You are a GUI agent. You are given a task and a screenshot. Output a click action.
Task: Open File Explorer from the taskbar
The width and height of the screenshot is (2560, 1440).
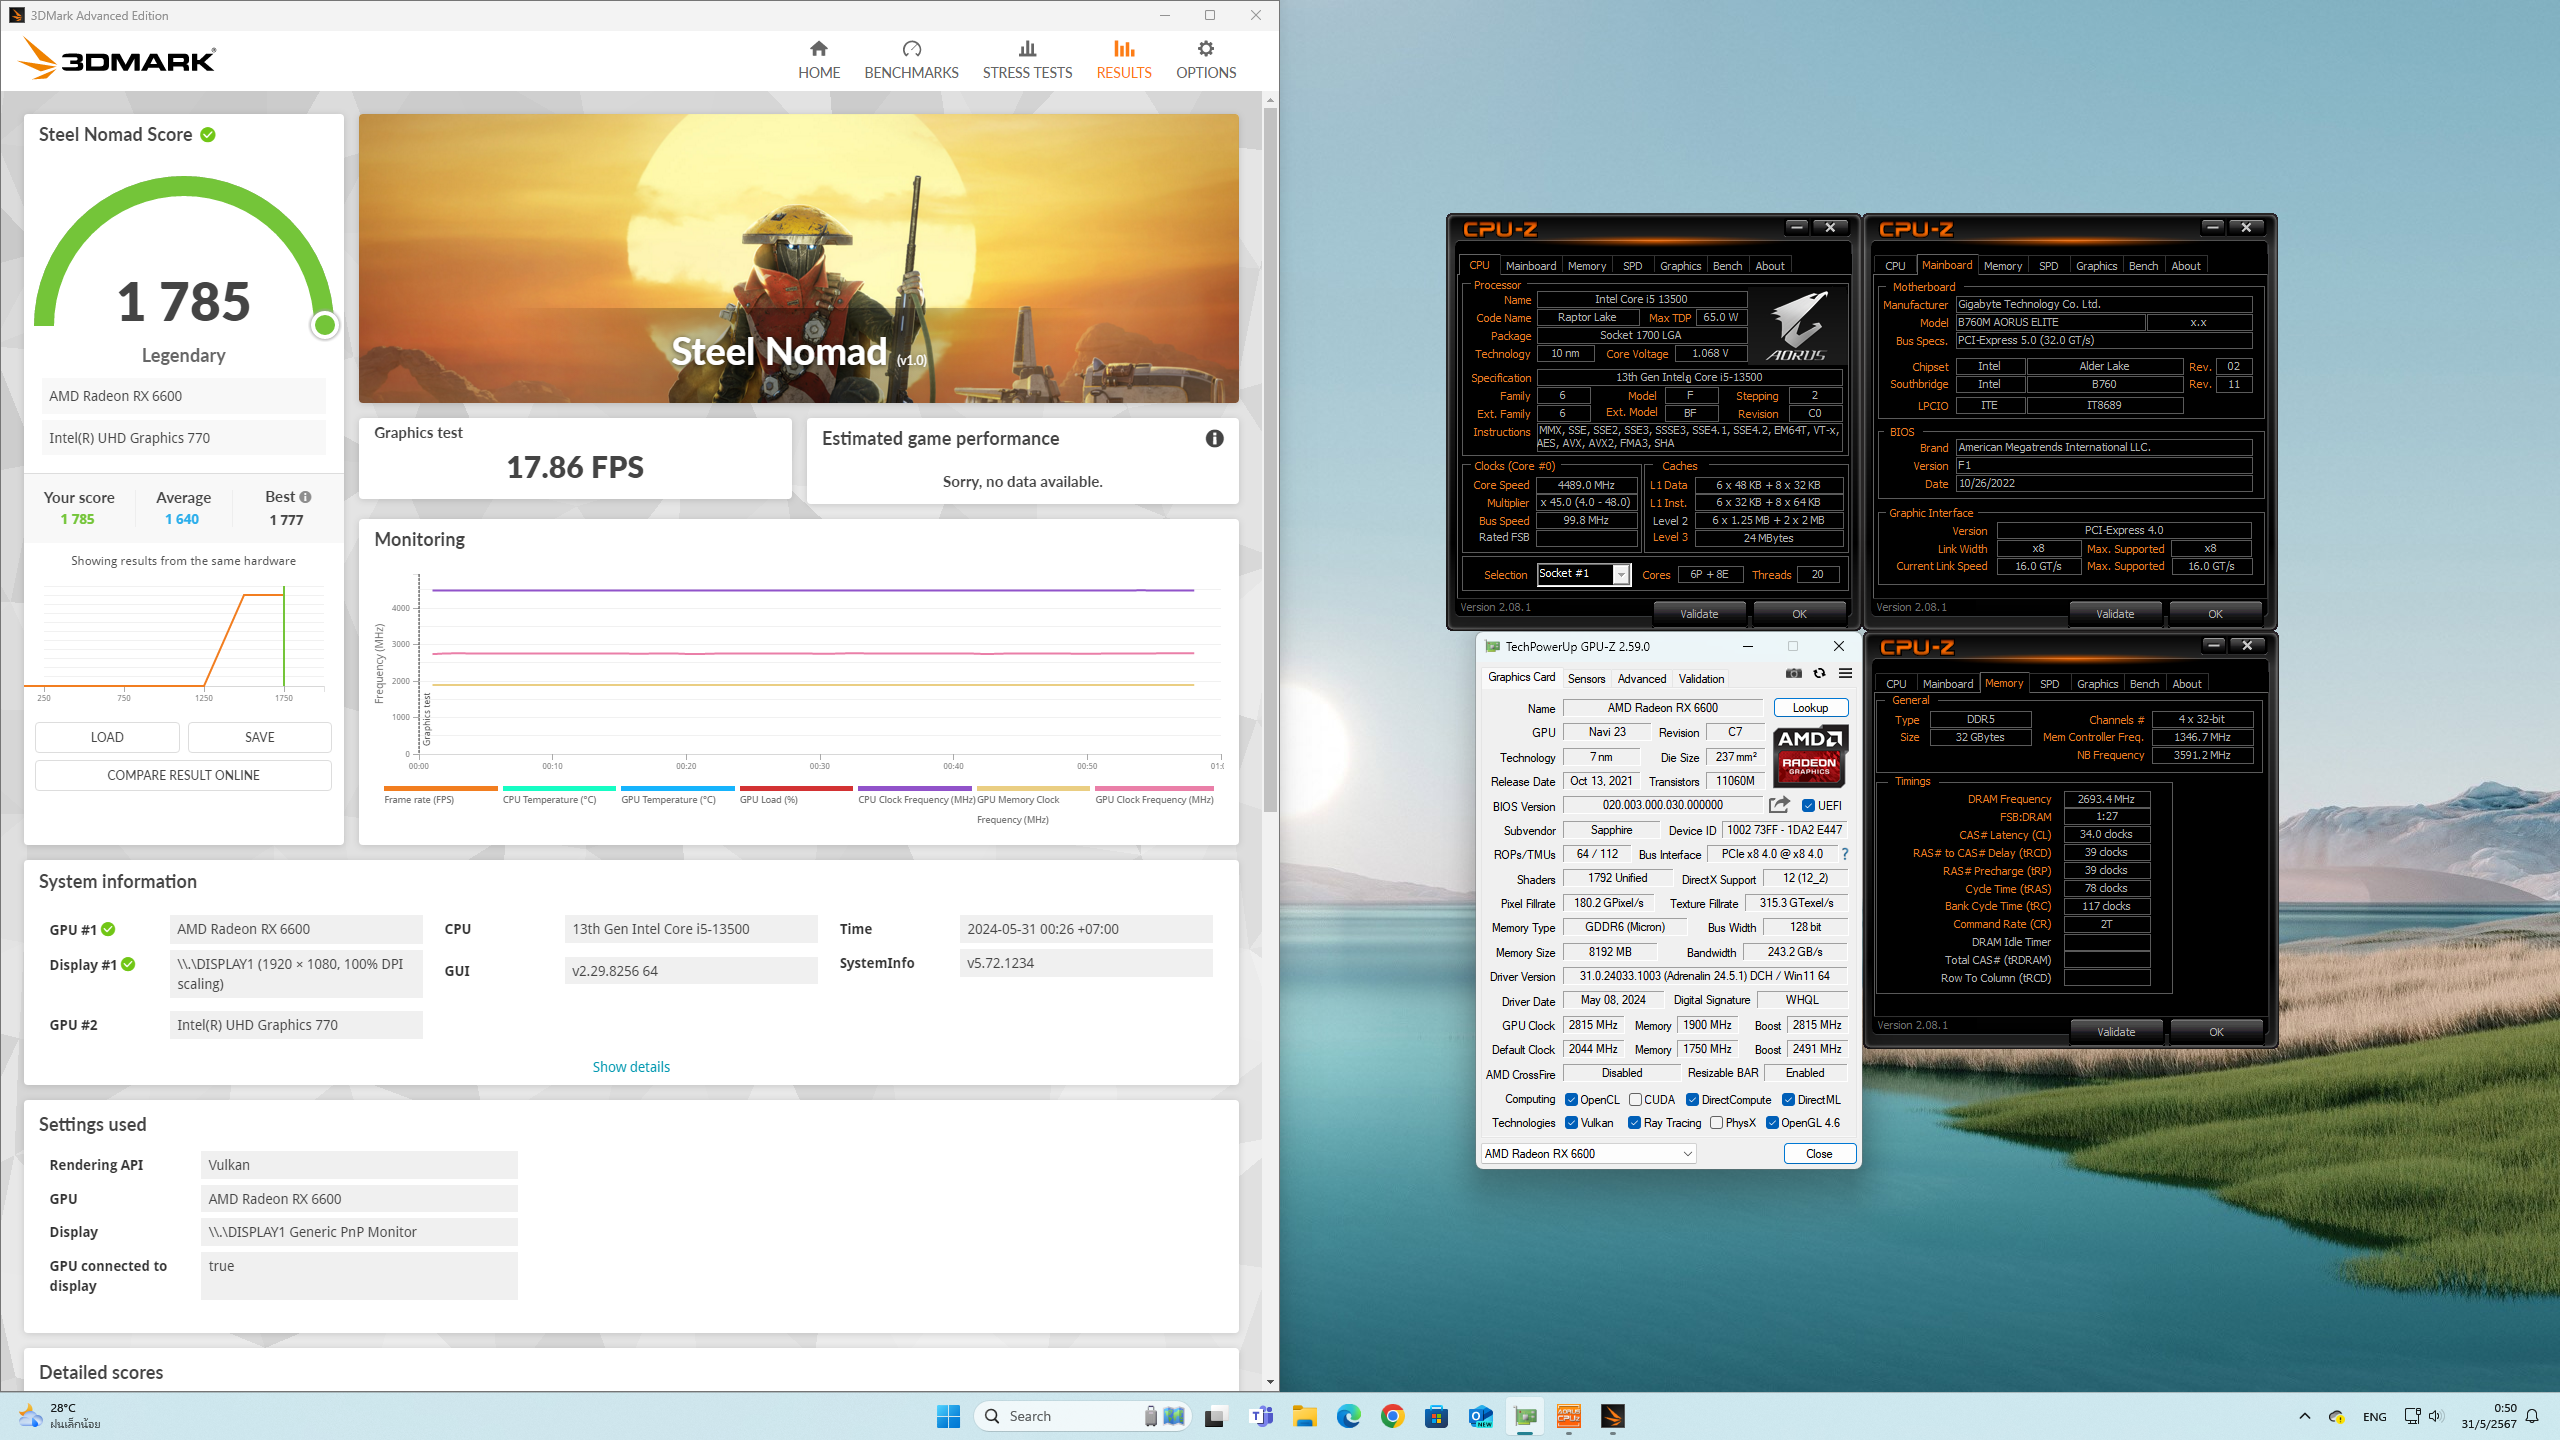pos(1304,1416)
